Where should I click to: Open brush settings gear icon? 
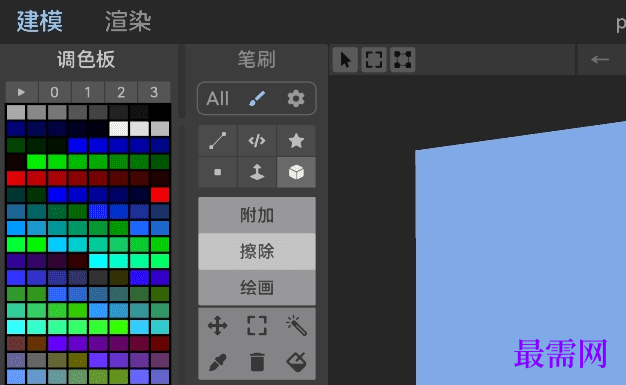296,98
